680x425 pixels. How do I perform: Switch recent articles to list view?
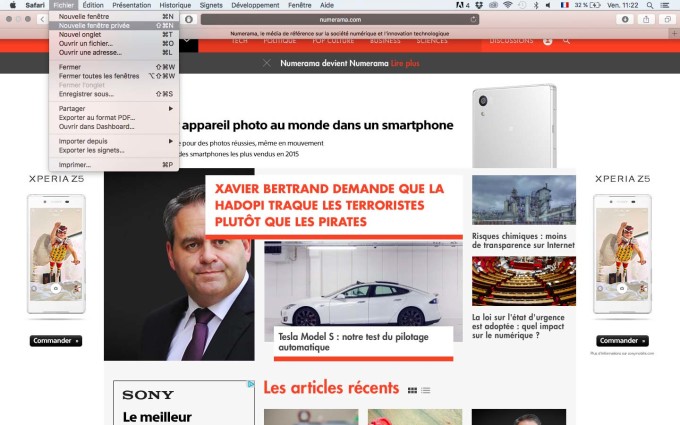(x=426, y=390)
